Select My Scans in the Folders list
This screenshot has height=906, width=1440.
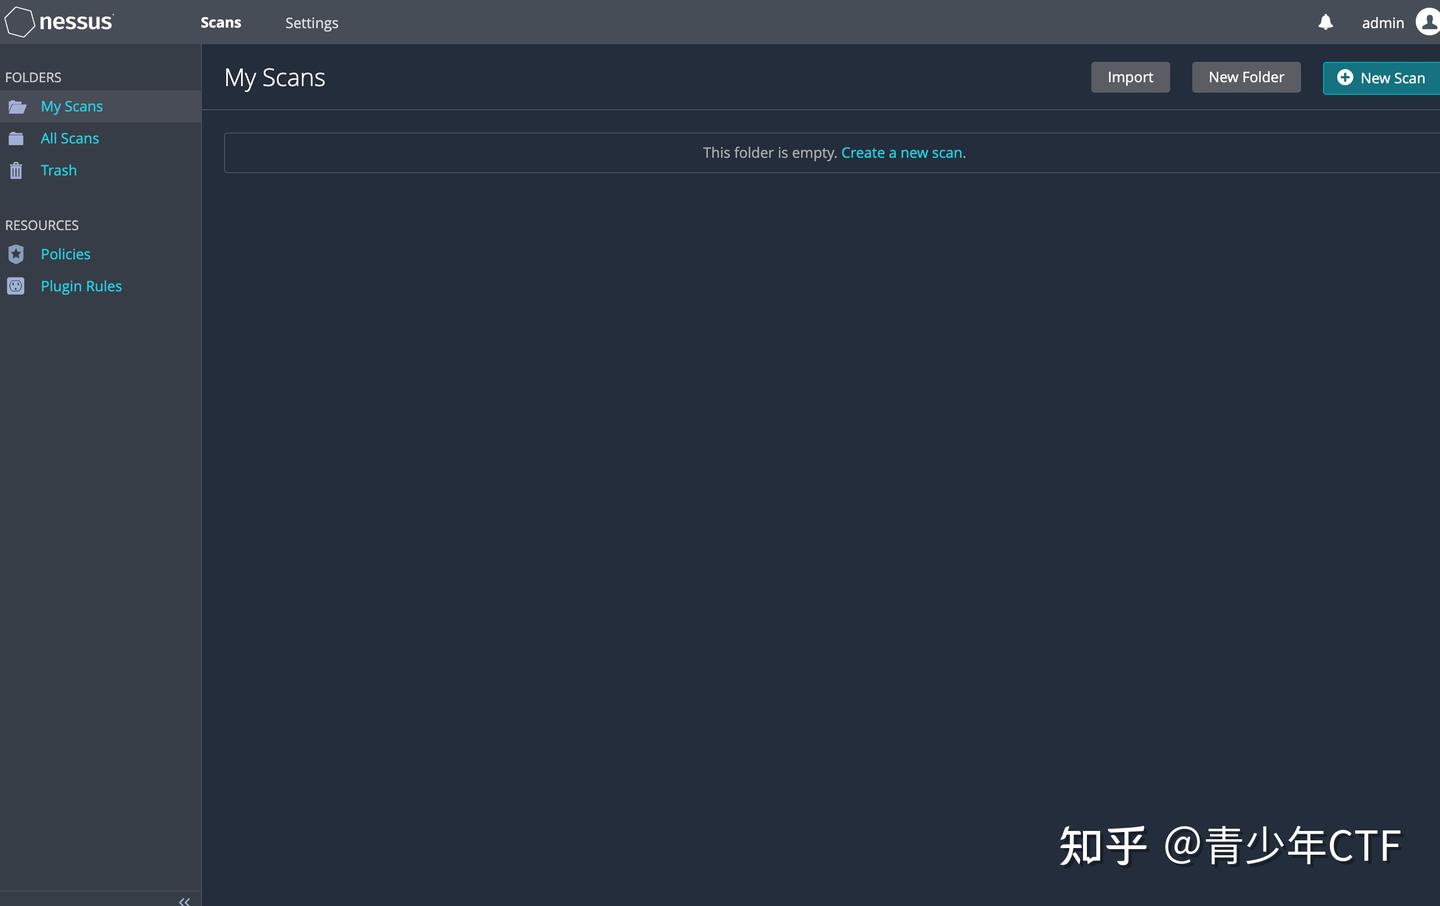coord(71,106)
